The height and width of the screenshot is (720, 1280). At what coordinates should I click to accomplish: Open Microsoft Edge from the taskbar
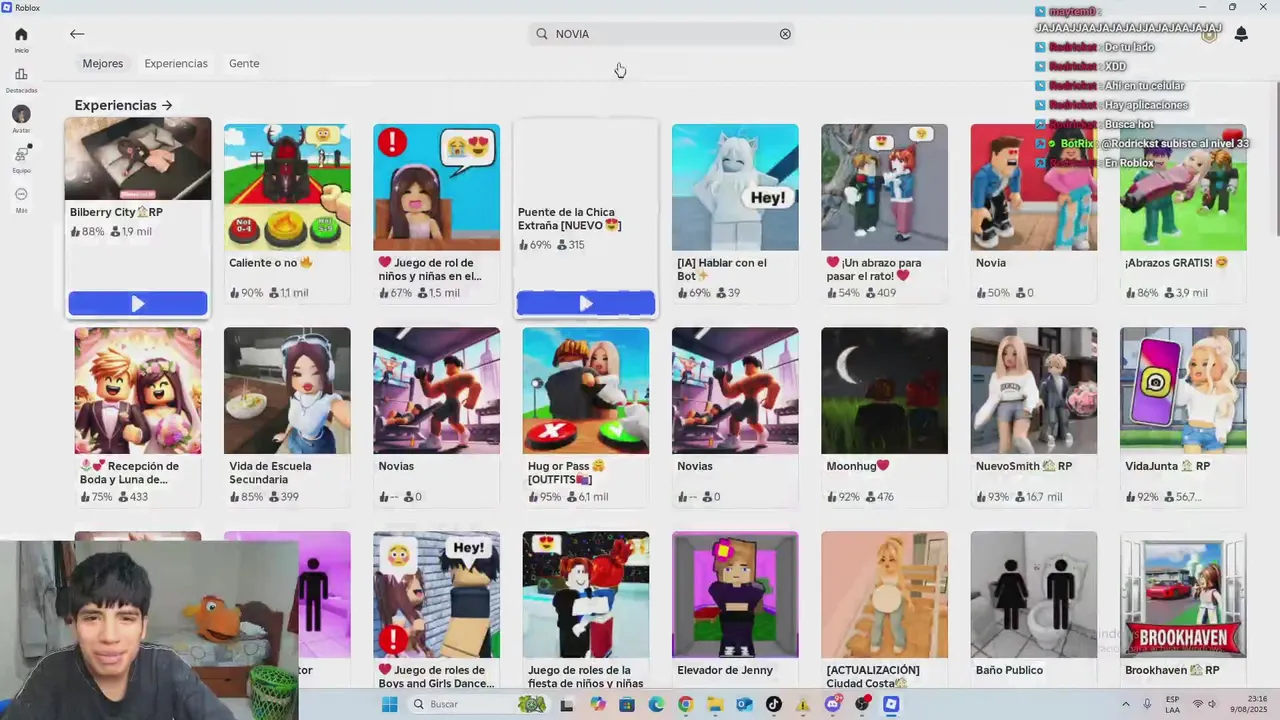click(656, 705)
